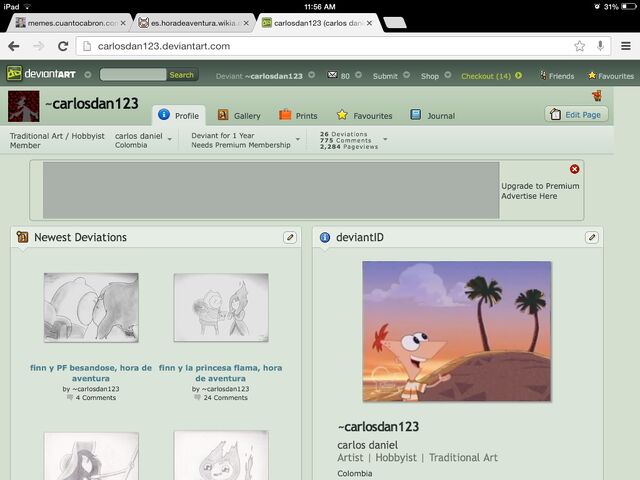This screenshot has height=480, width=640.
Task: Close the ad with red X
Action: (574, 169)
